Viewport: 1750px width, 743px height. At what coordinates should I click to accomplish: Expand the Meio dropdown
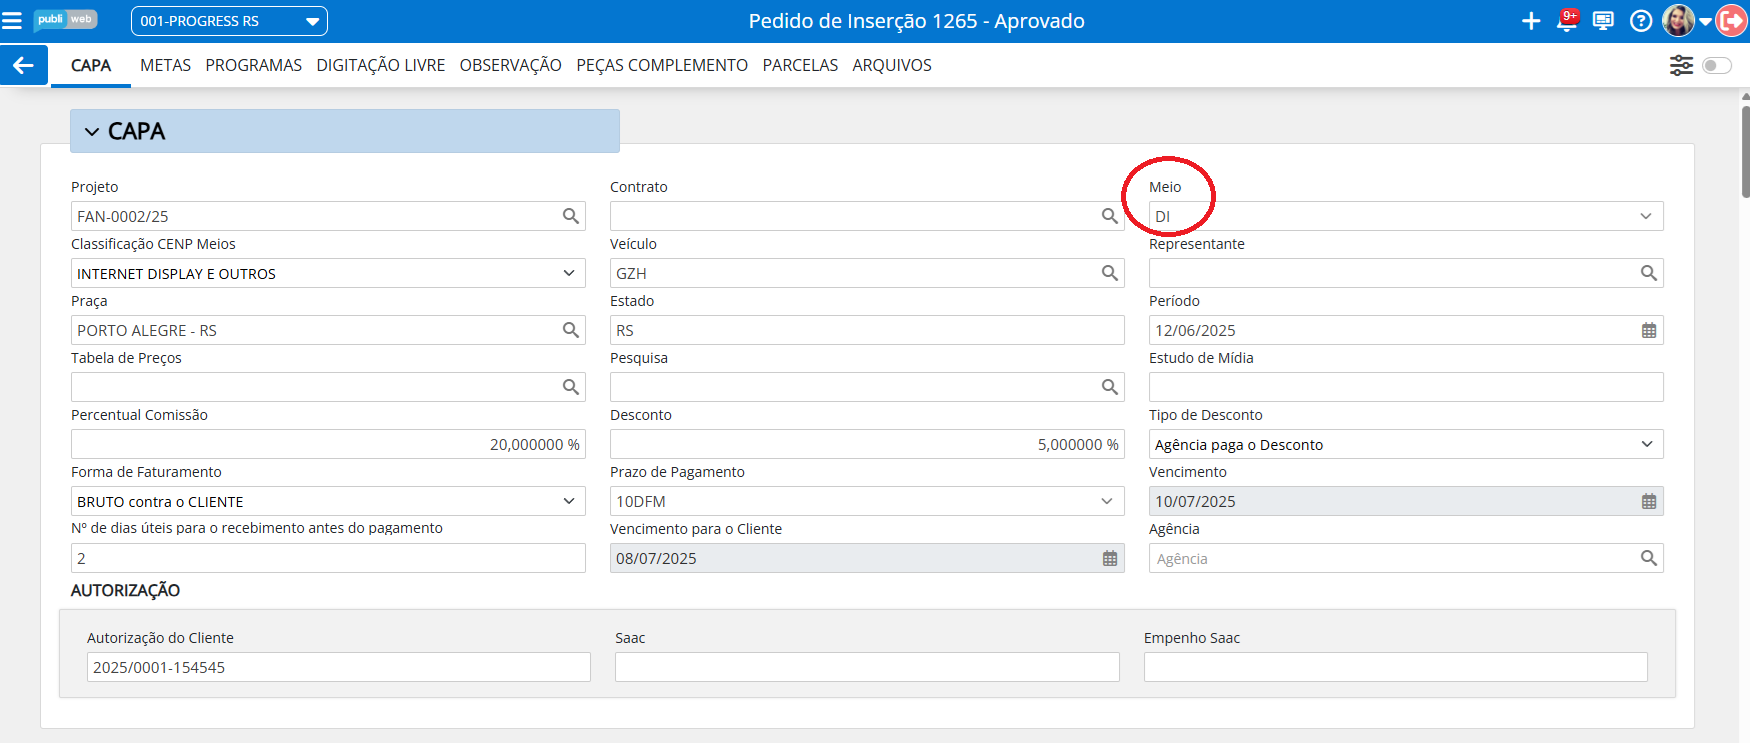(1645, 216)
